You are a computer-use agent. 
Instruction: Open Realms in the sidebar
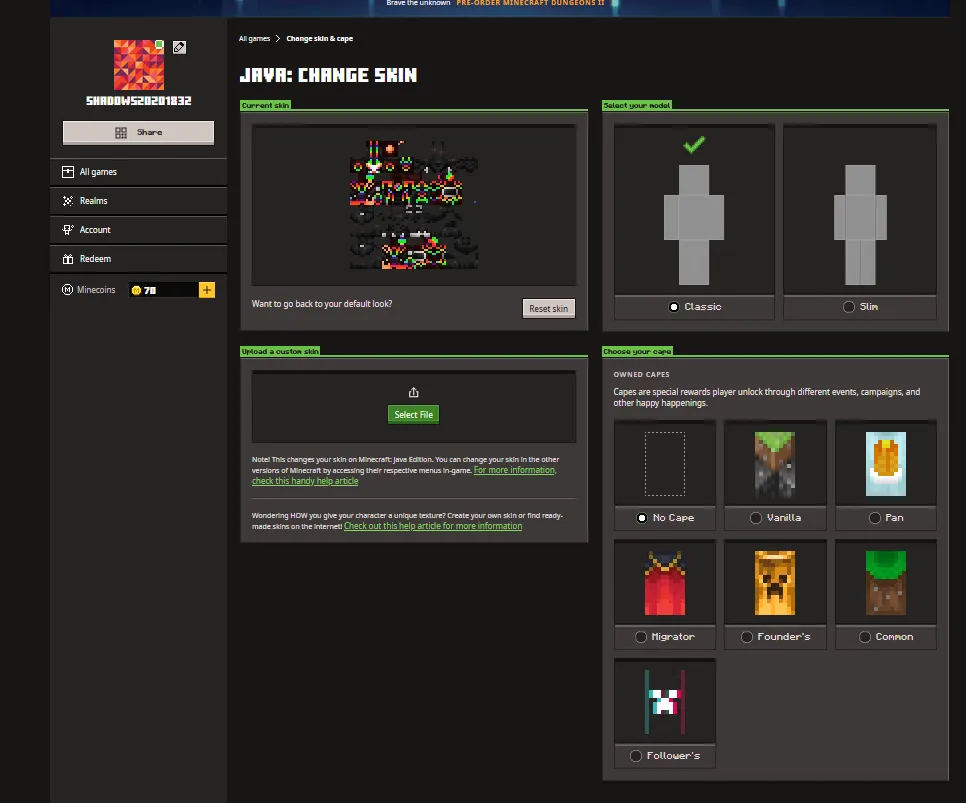point(139,201)
